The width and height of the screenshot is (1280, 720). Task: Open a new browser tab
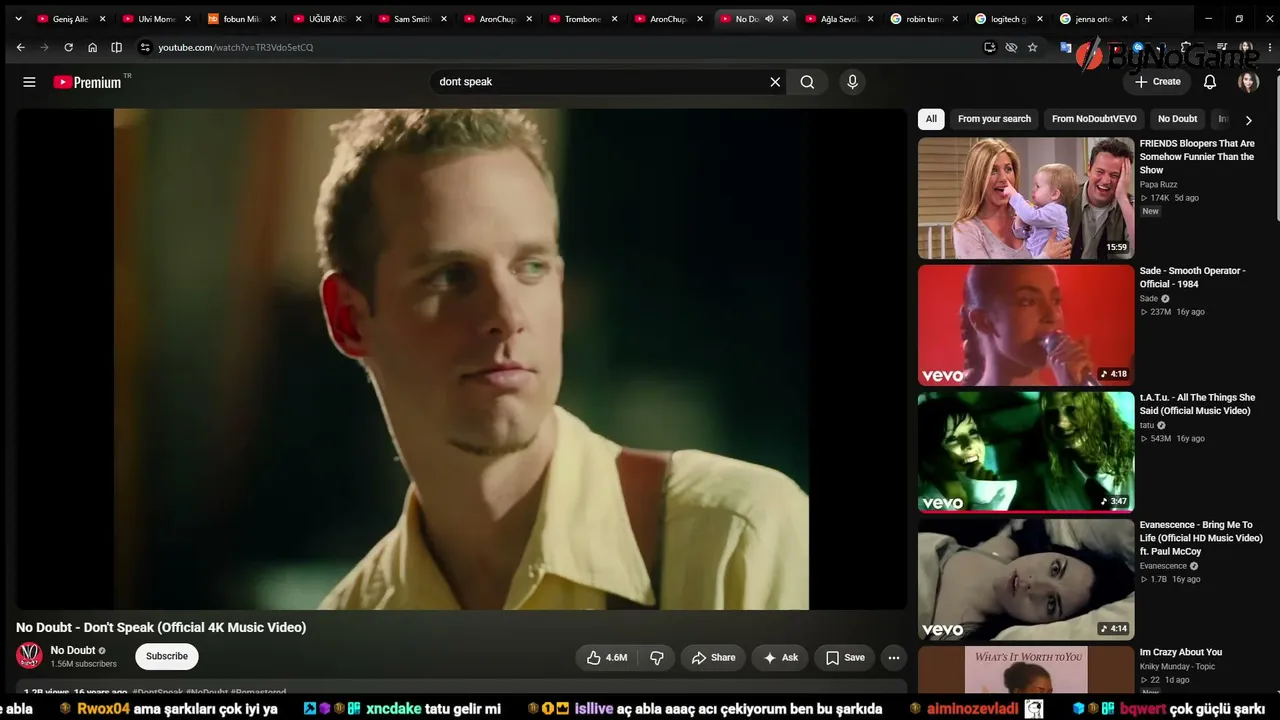pyautogui.click(x=1148, y=19)
